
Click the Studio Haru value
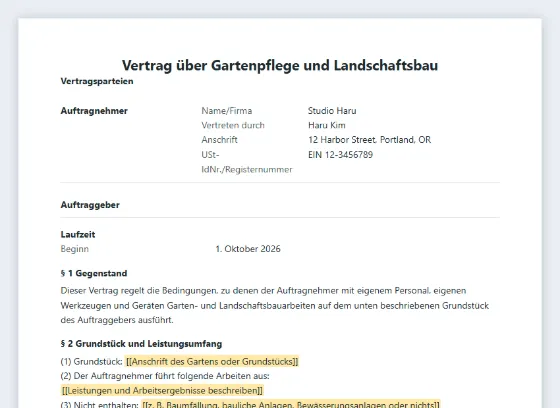[x=332, y=111]
